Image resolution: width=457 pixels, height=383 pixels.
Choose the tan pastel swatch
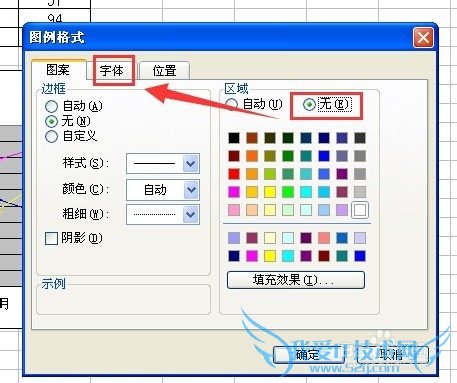[252, 210]
